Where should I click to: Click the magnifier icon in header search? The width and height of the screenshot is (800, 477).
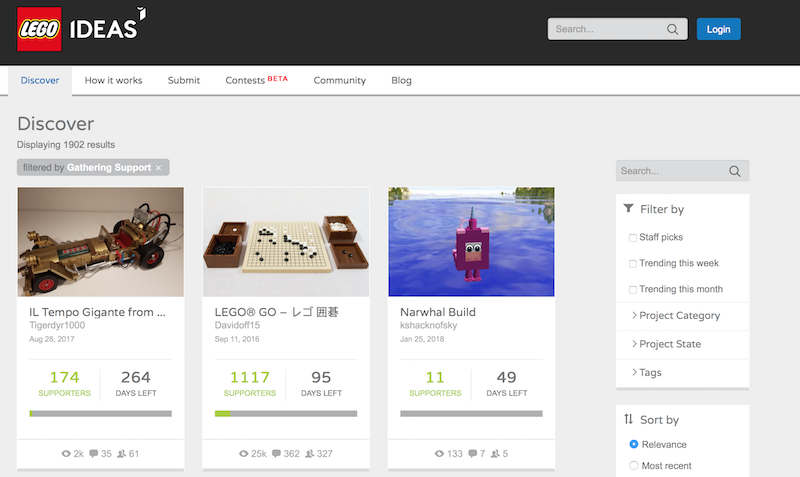pos(672,30)
